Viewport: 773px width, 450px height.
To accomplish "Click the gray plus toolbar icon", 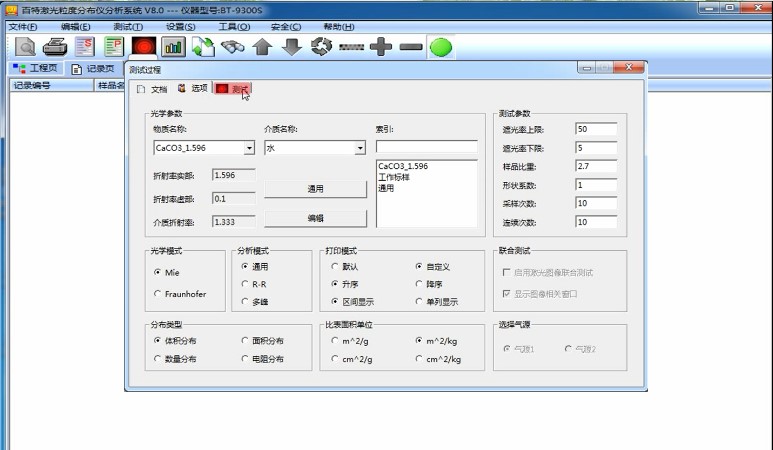I will click(381, 46).
